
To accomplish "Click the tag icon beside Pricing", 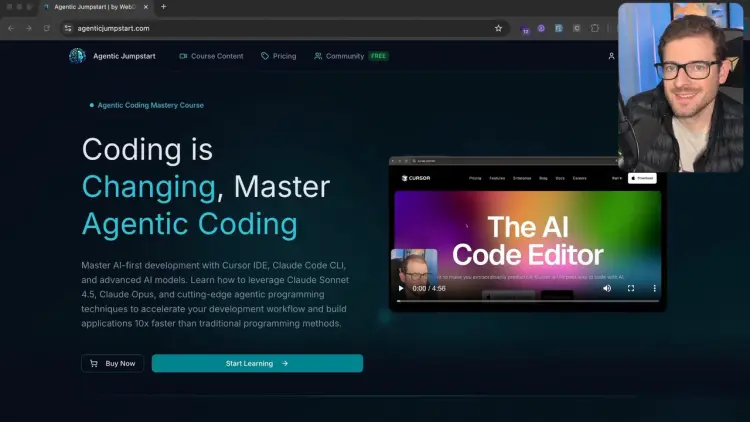I will pos(265,56).
